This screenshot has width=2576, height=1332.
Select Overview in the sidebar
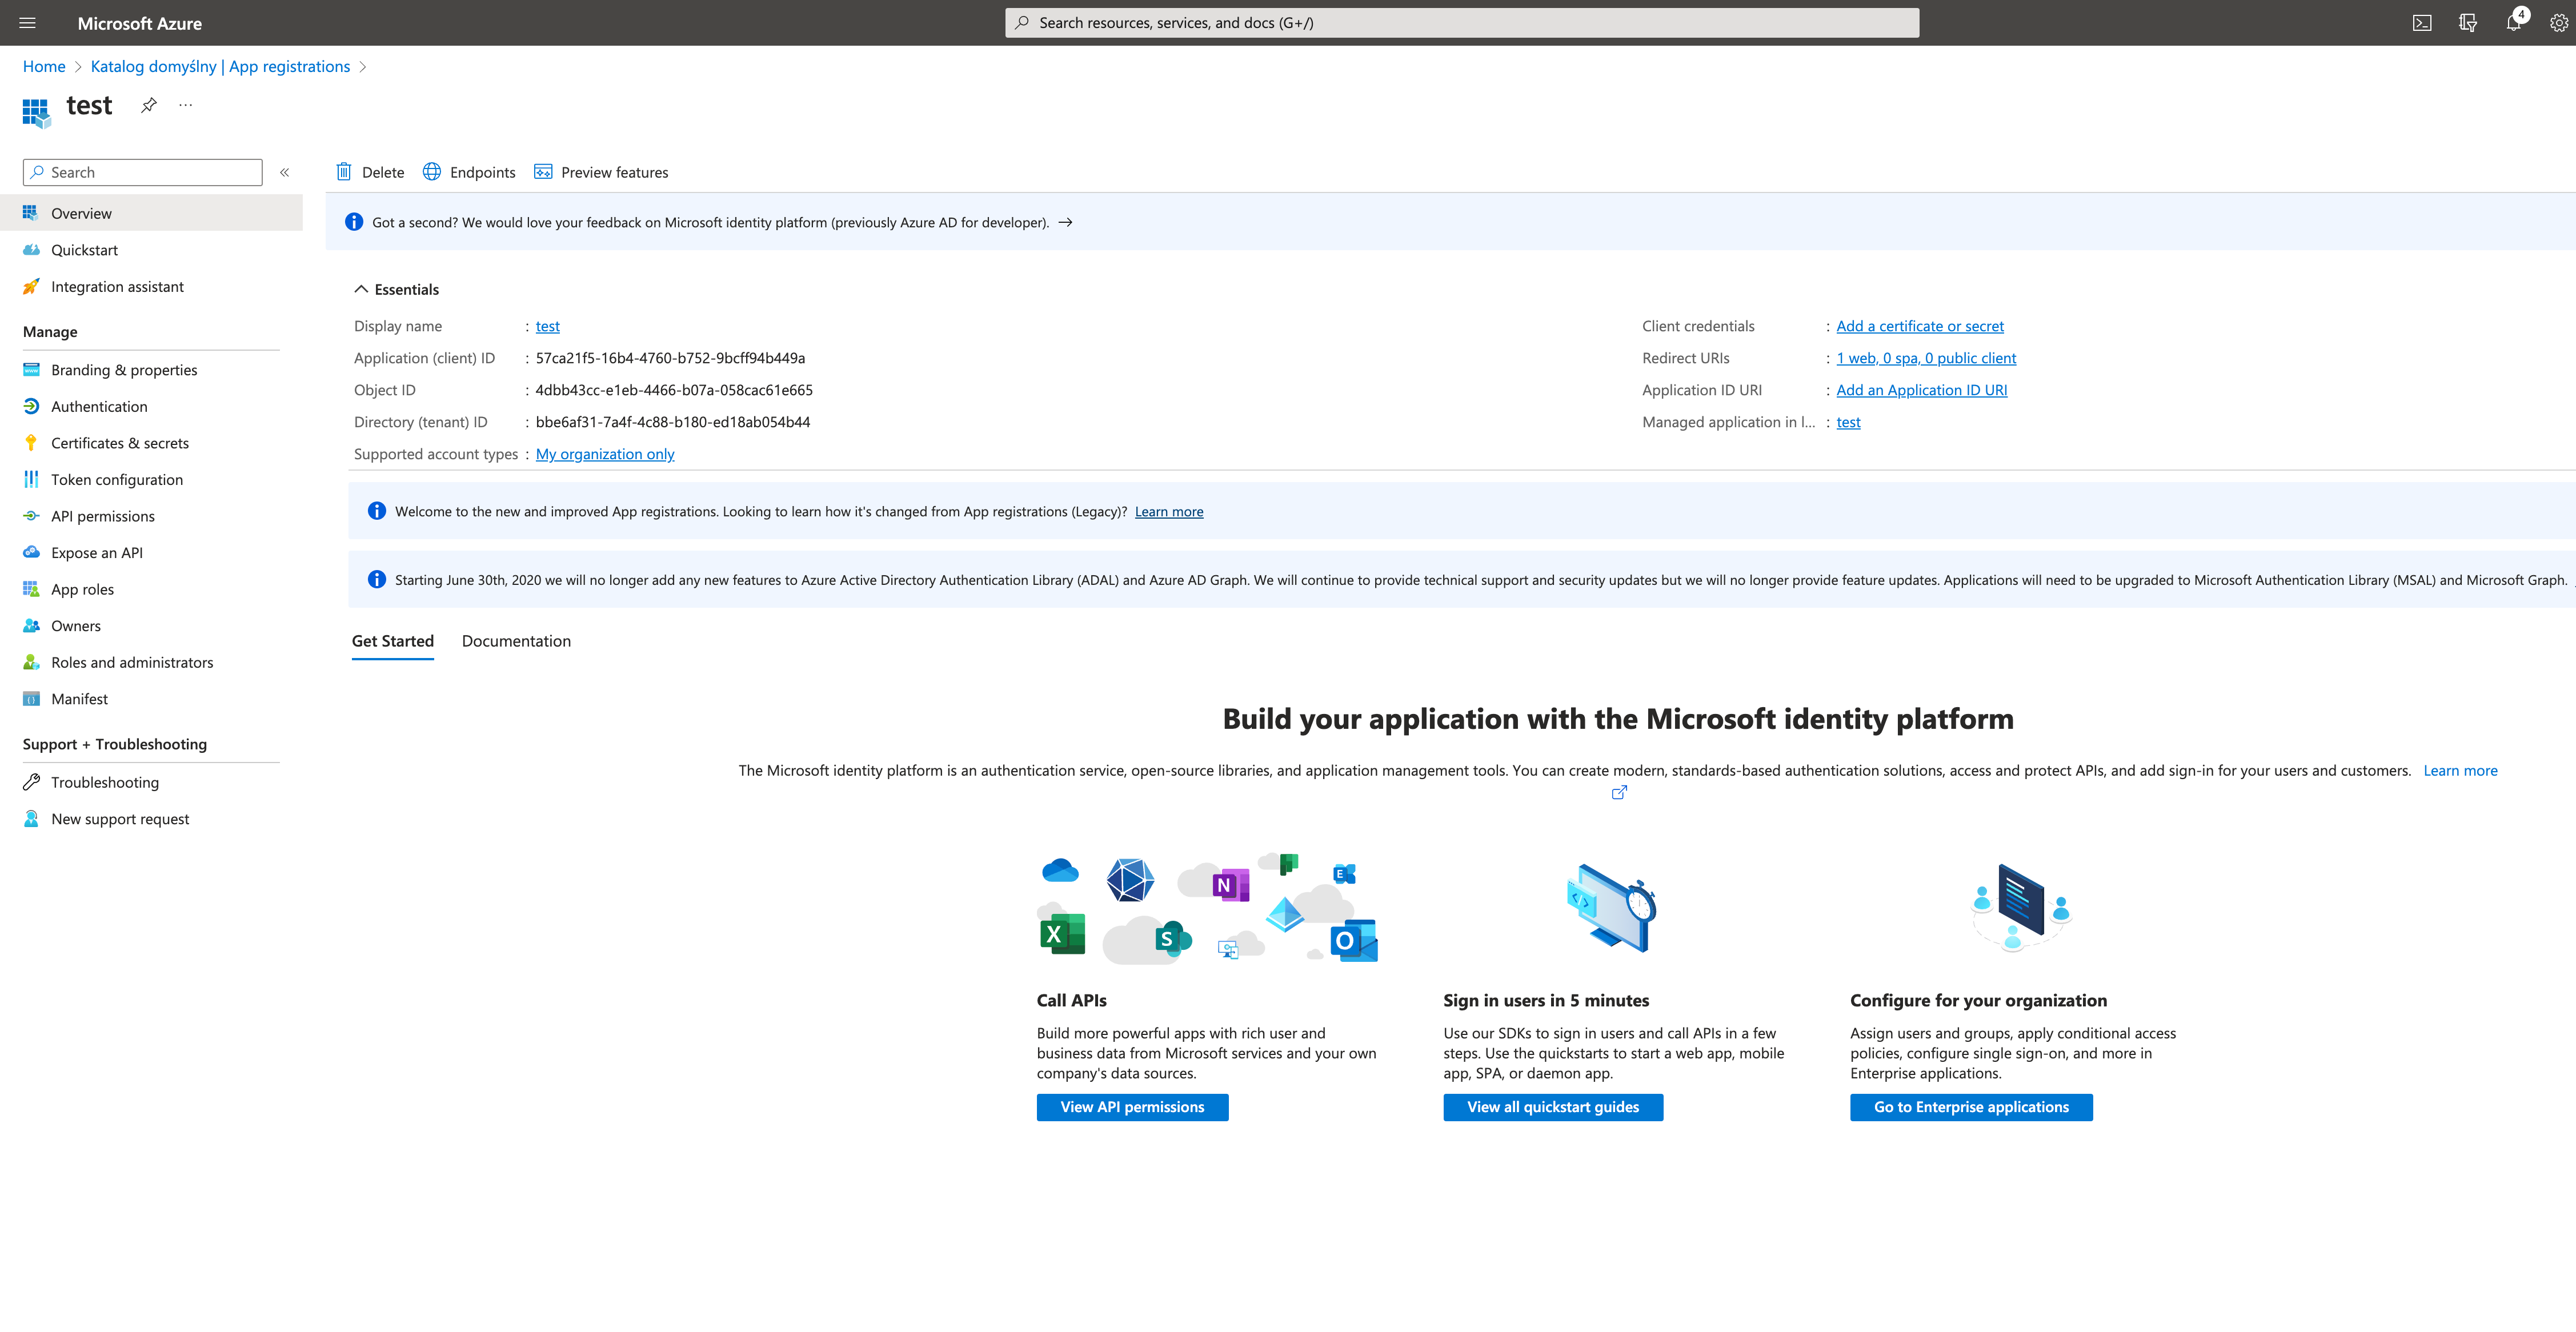coord(151,213)
